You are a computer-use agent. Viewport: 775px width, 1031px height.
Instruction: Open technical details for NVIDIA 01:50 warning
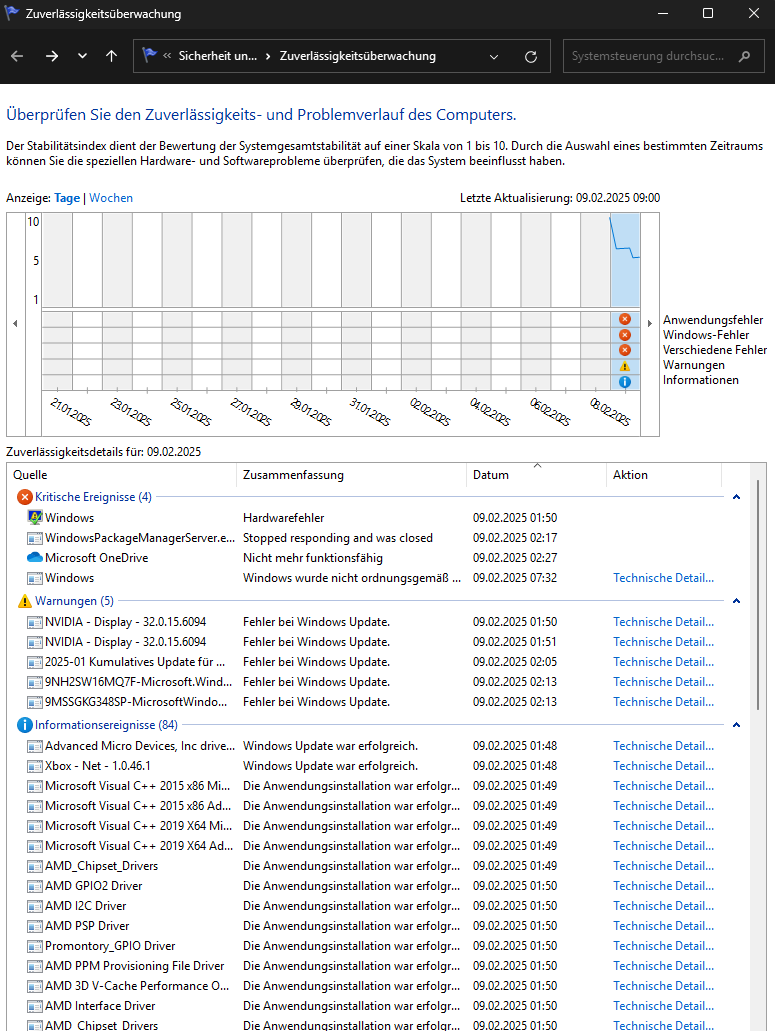point(663,622)
